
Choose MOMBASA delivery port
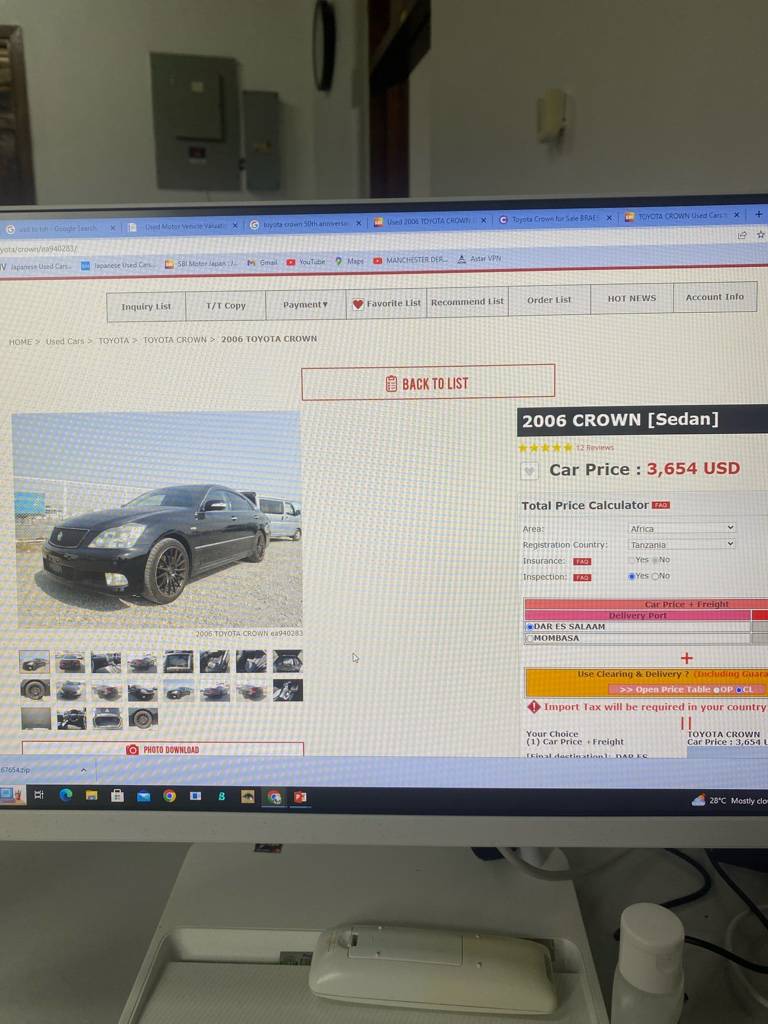click(530, 639)
